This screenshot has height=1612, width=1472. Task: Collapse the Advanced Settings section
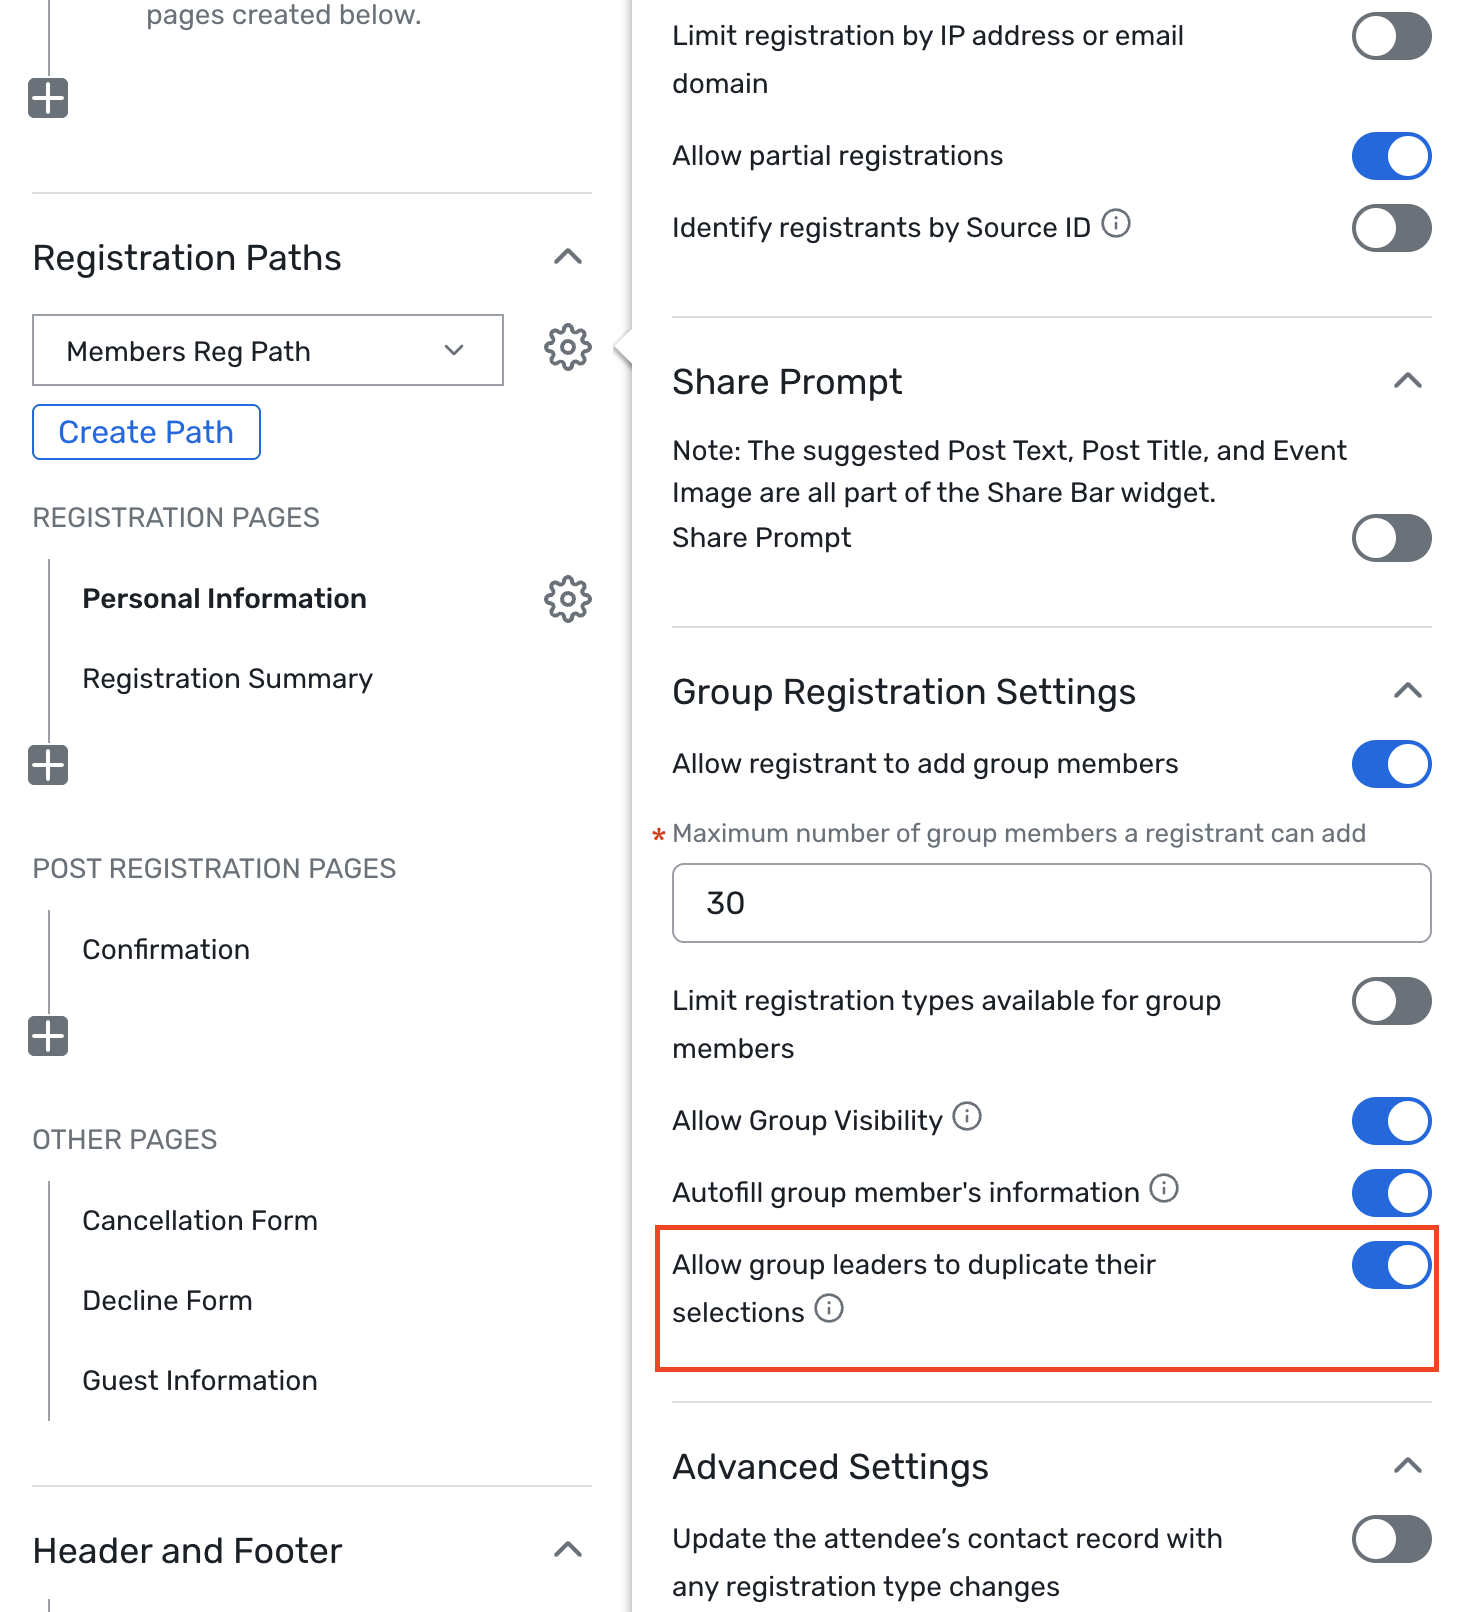(x=1408, y=1466)
